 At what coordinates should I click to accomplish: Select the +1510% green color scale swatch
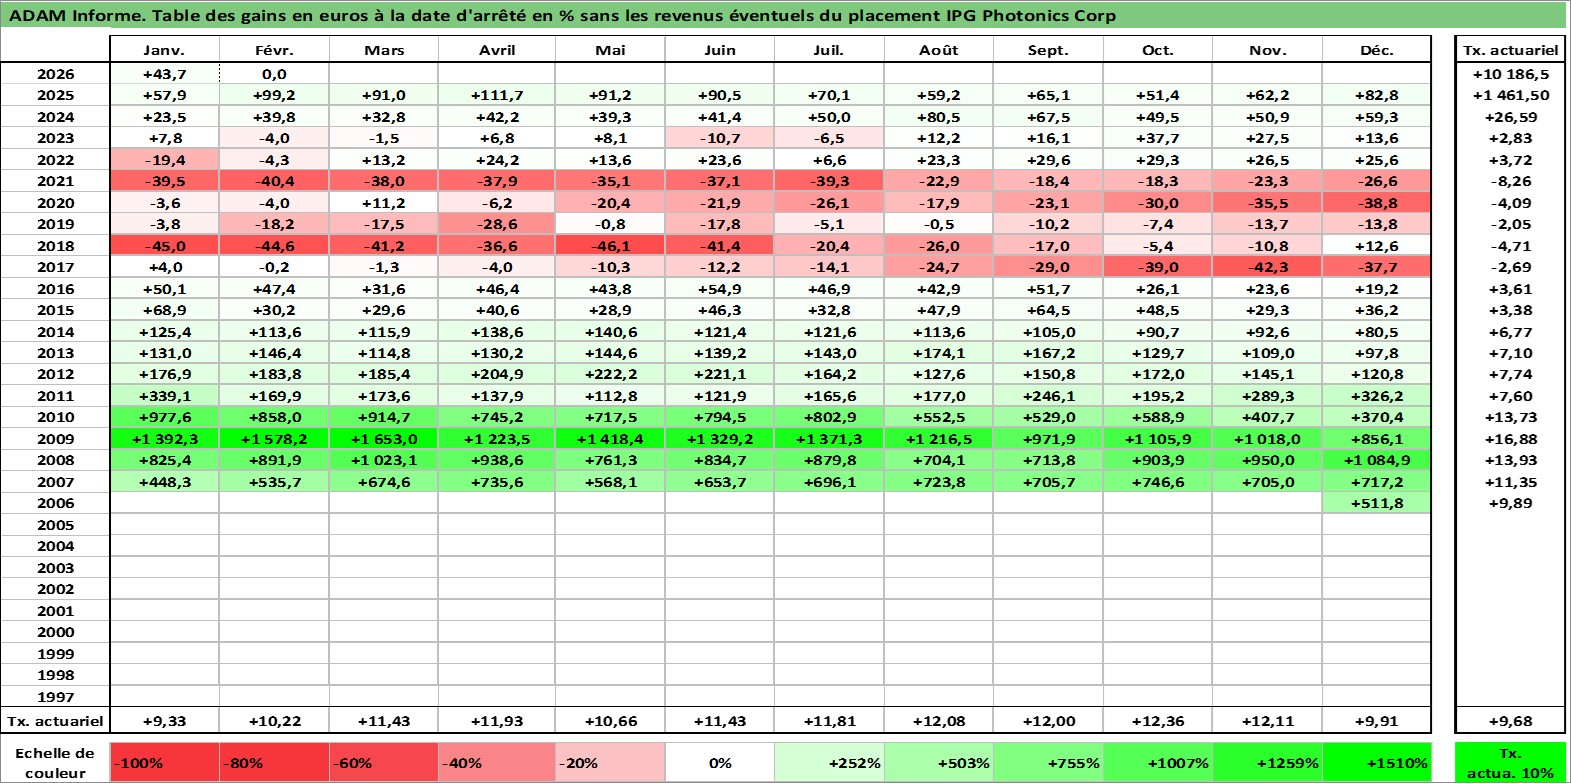pyautogui.click(x=1376, y=763)
